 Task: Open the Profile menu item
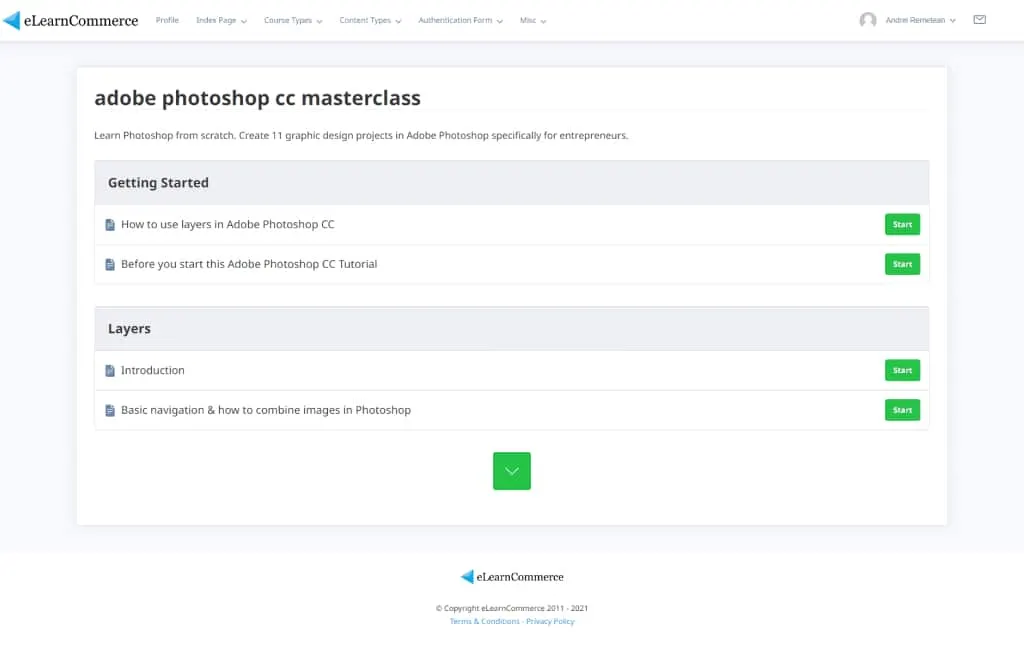tap(167, 20)
